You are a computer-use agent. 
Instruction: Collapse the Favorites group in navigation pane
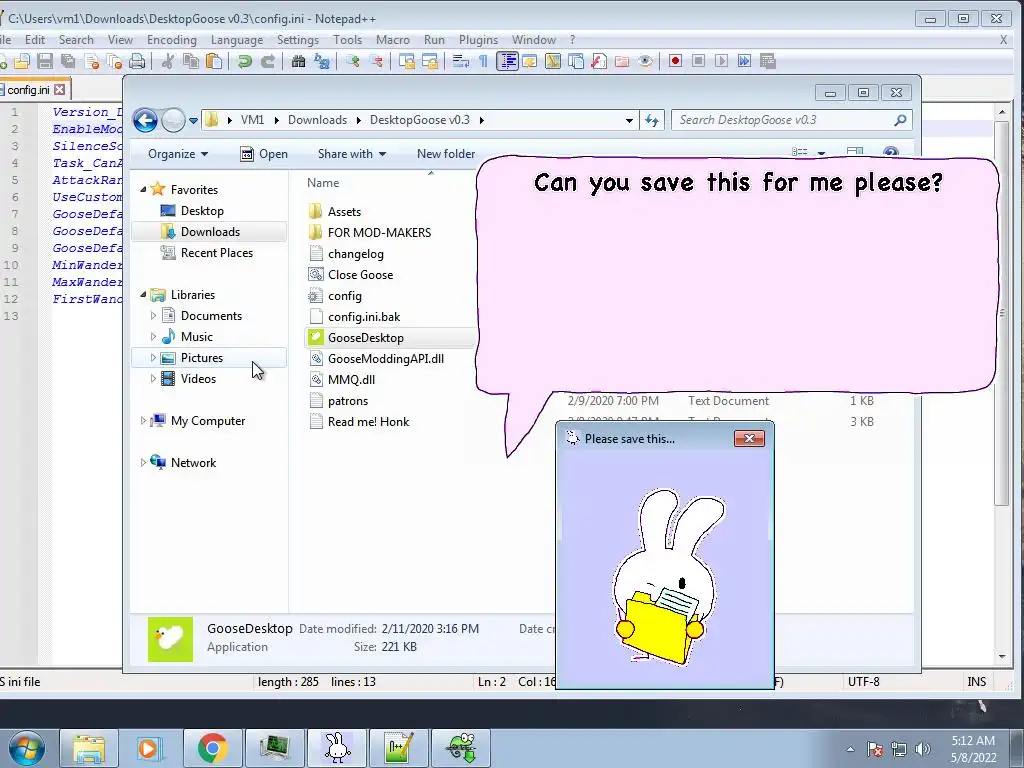[x=143, y=189]
